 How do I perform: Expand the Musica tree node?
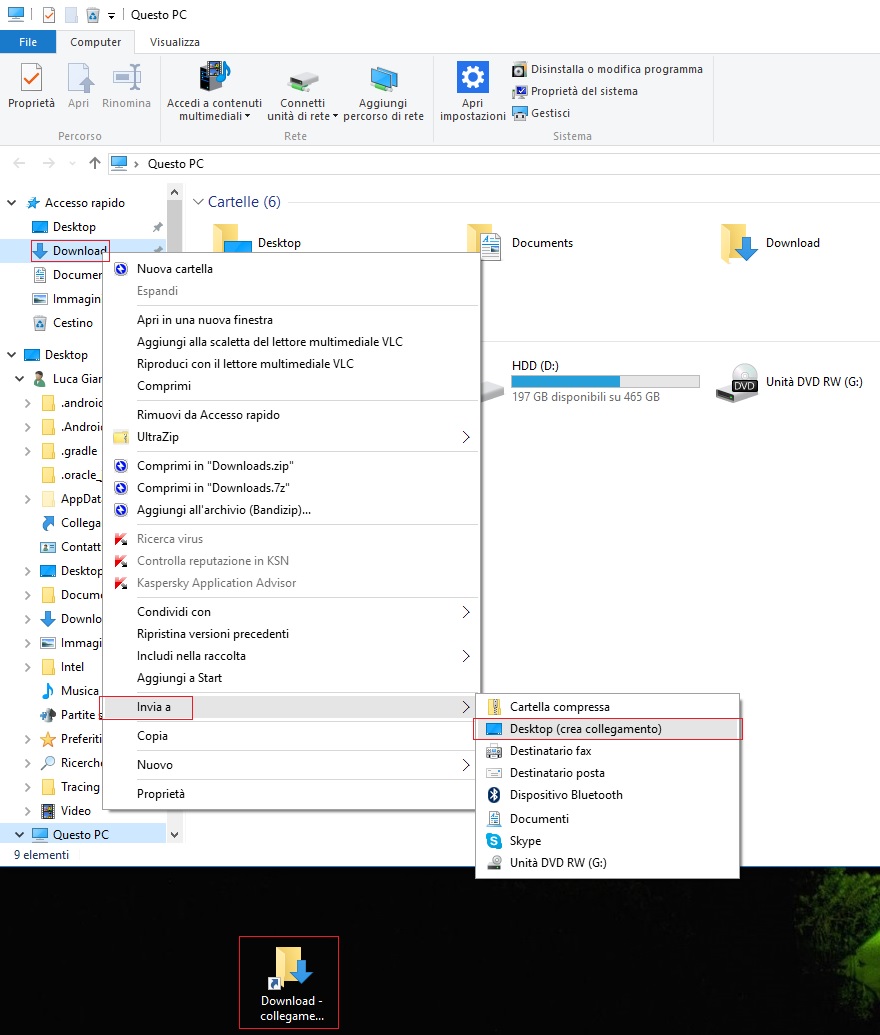tap(27, 691)
